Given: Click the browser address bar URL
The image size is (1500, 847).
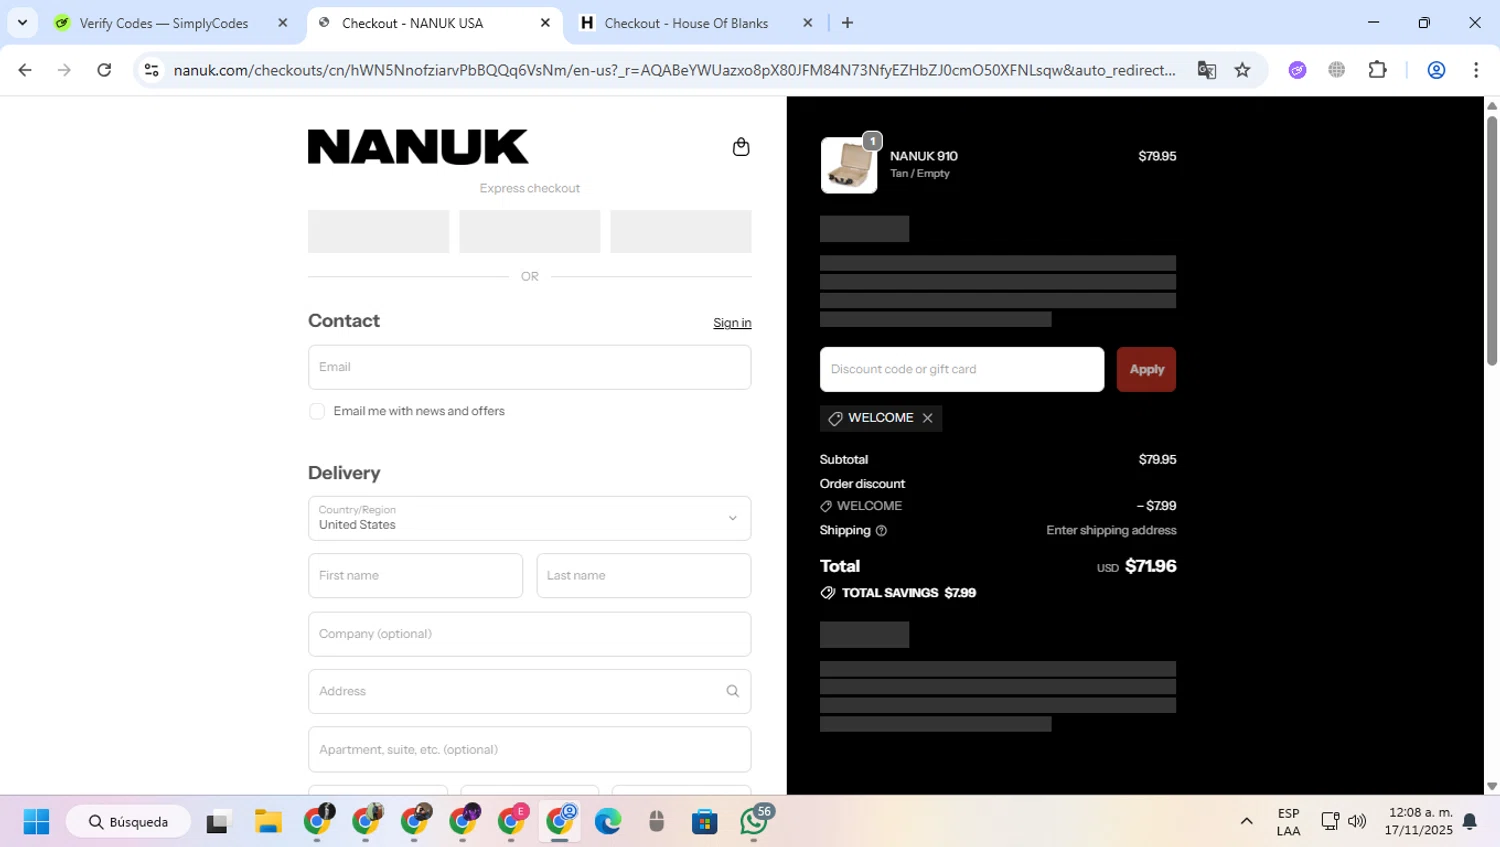Looking at the screenshot, I should click(674, 70).
